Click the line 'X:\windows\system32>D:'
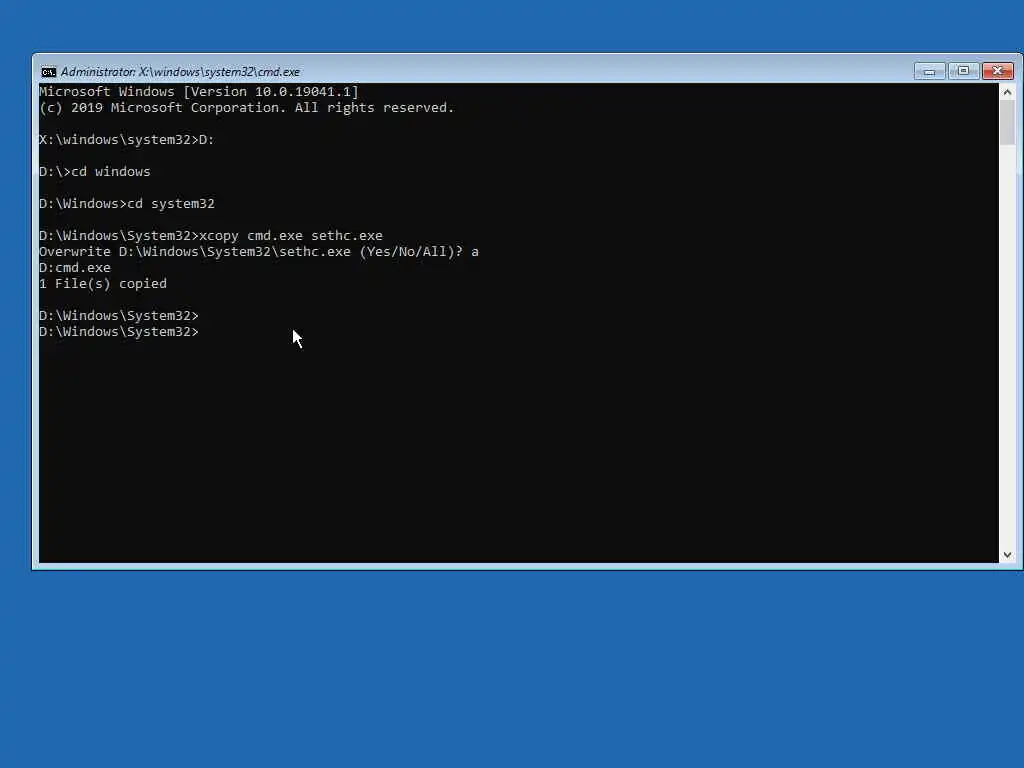The height and width of the screenshot is (768, 1024). coord(127,140)
